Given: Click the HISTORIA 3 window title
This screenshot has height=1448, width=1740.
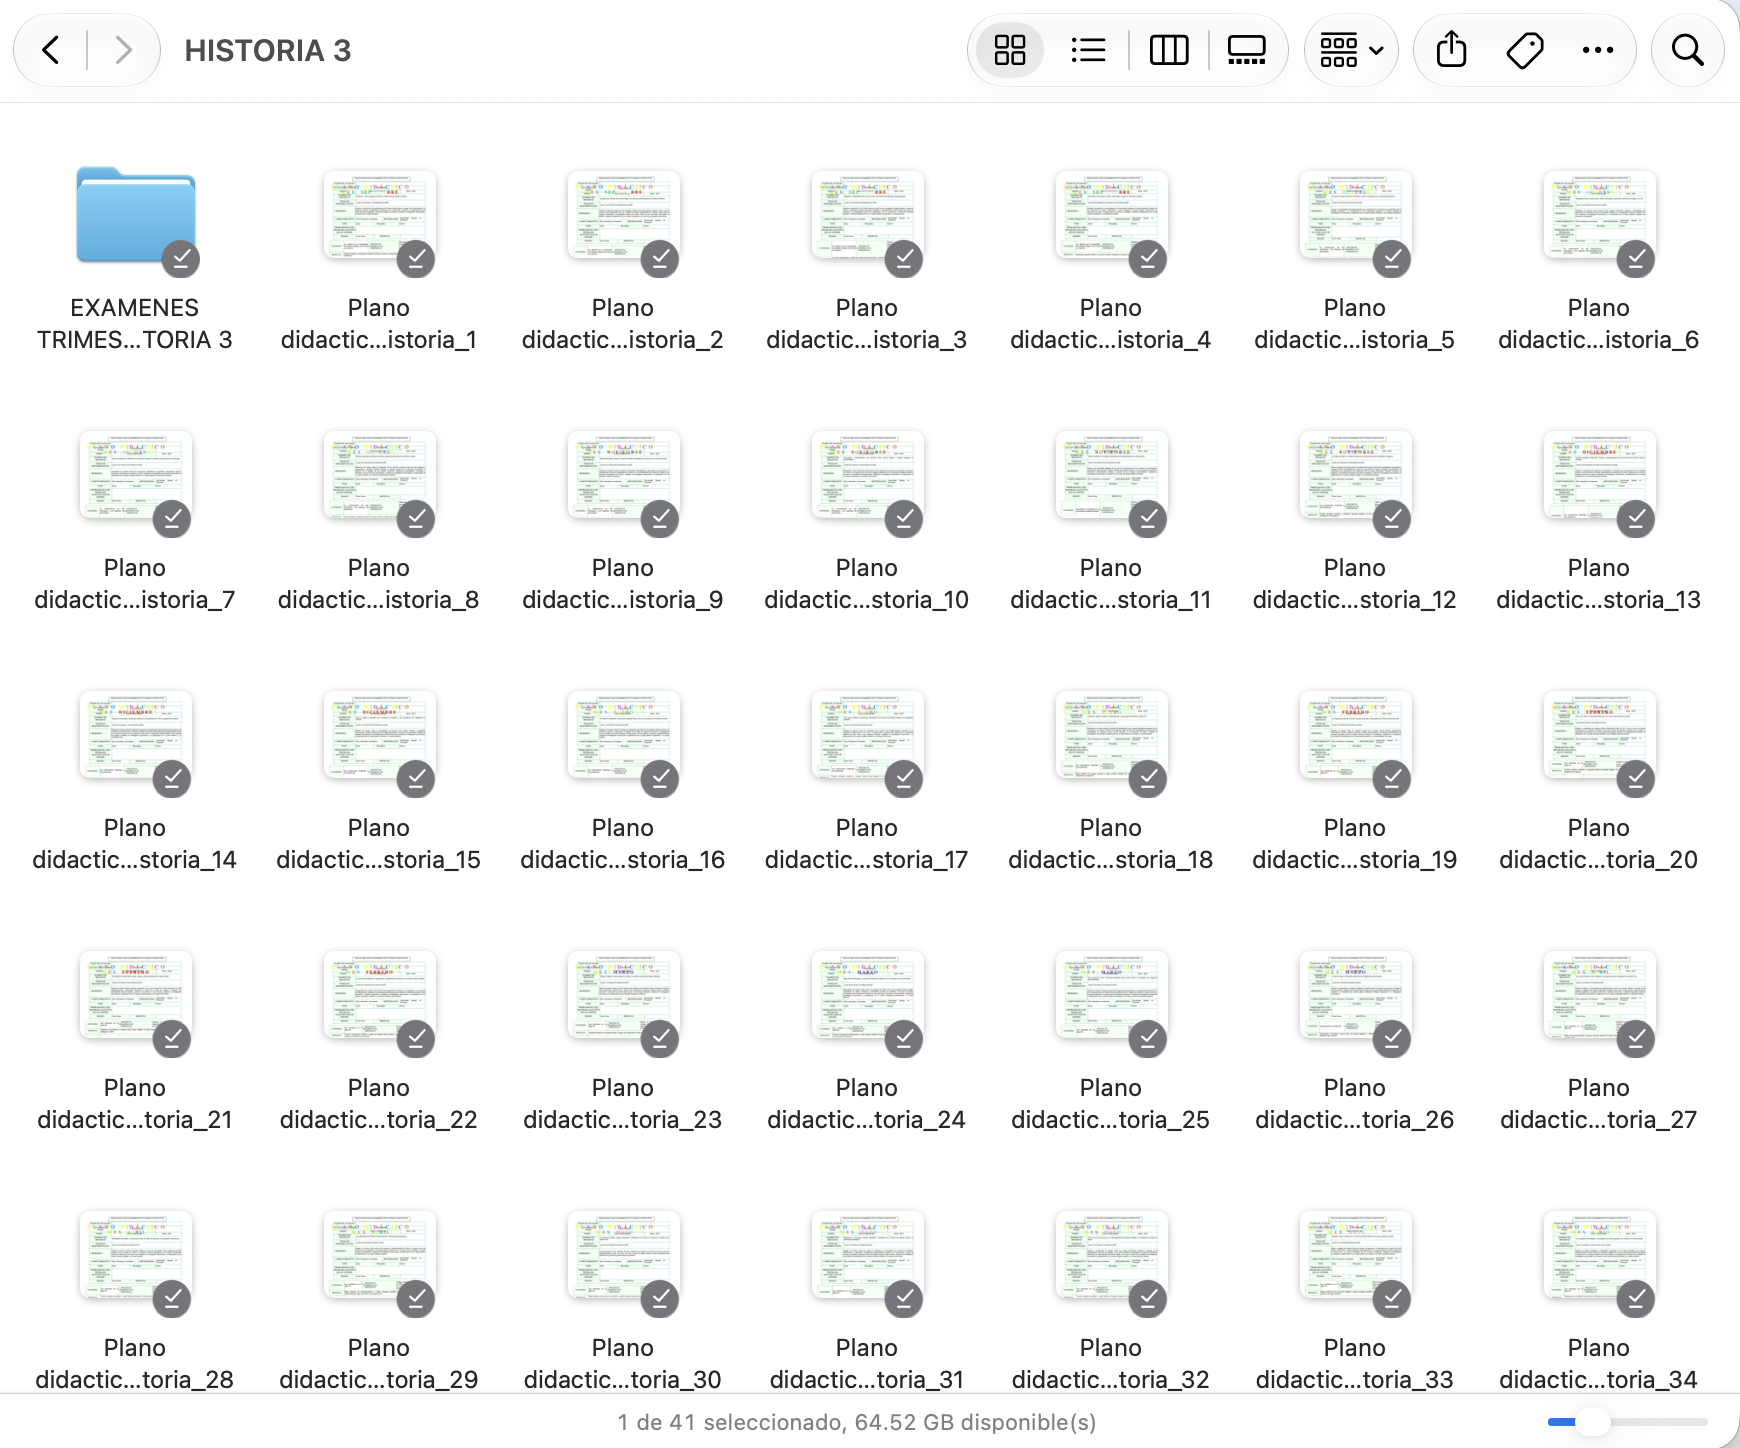Looking at the screenshot, I should (268, 50).
